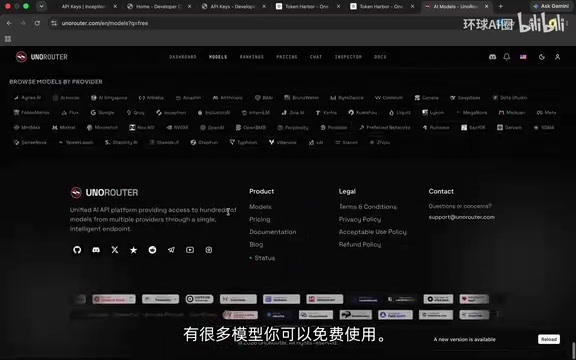The width and height of the screenshot is (576, 360).
Task: Open the Models link in footer Product
Action: click(260, 207)
